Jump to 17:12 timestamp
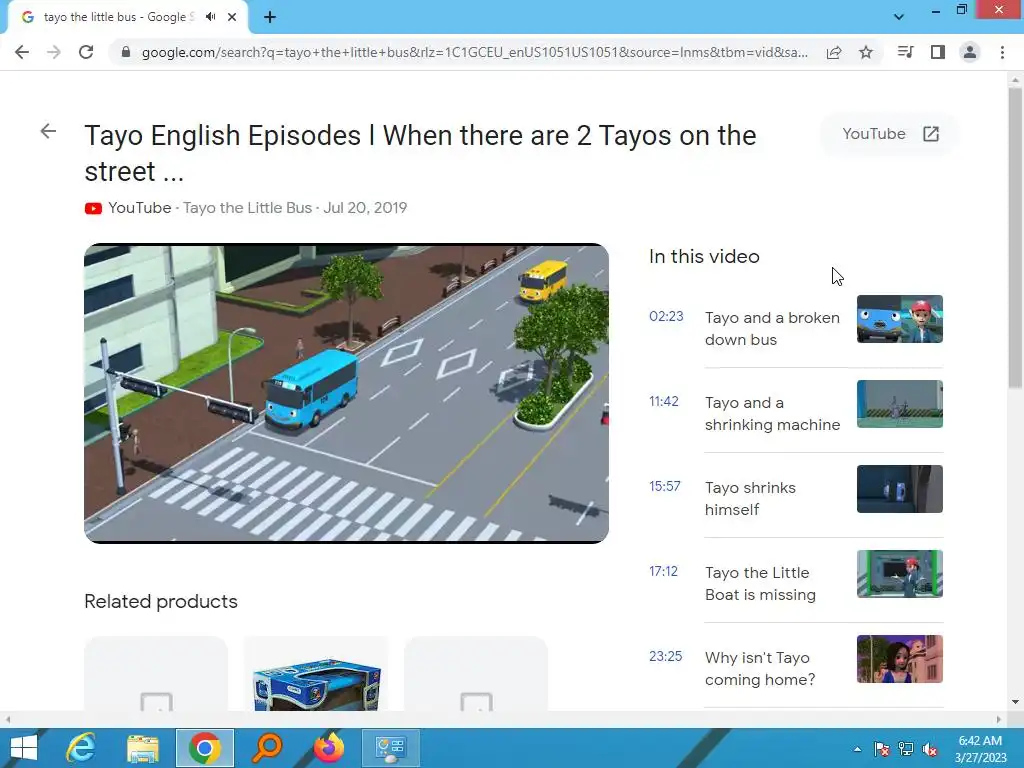The width and height of the screenshot is (1024, 768). pos(663,571)
